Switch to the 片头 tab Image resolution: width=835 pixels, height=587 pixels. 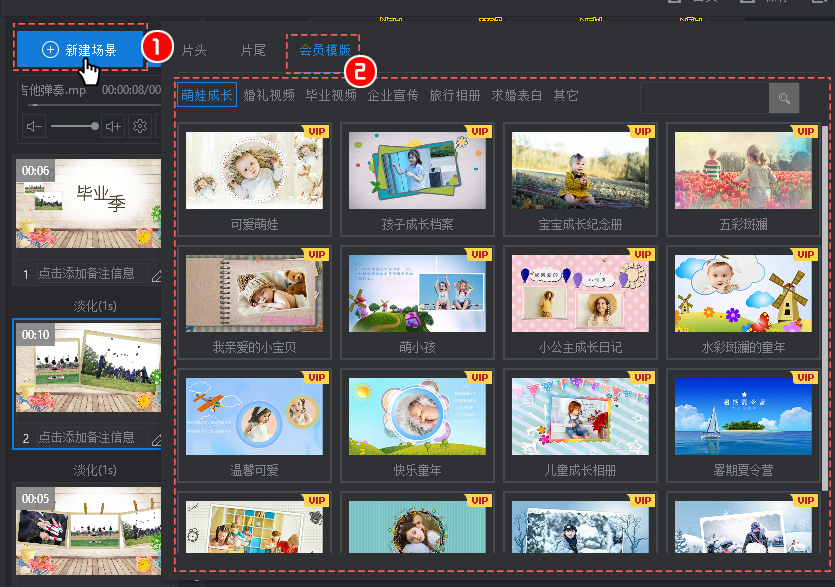(194, 49)
